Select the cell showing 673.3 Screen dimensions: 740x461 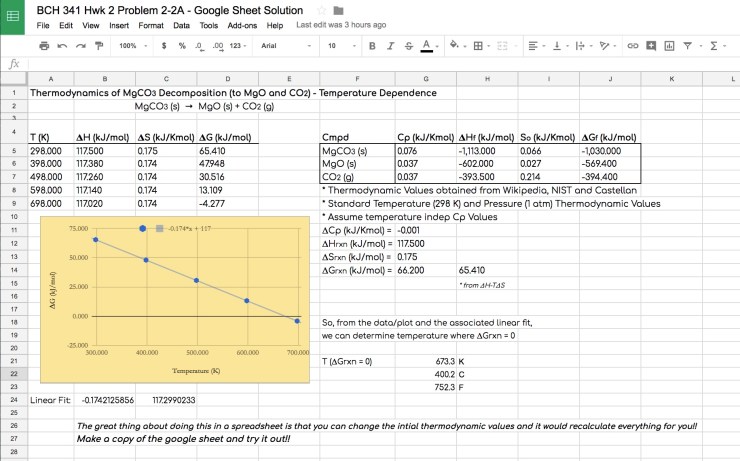[x=426, y=361]
